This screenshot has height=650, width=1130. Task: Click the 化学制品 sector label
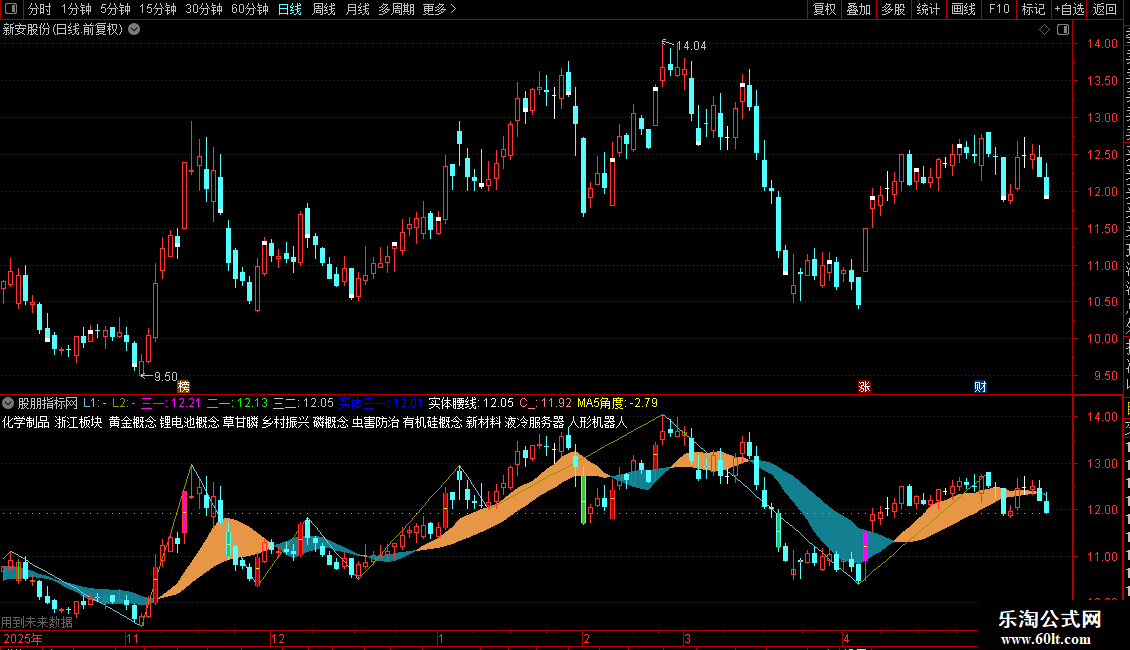pyautogui.click(x=26, y=422)
